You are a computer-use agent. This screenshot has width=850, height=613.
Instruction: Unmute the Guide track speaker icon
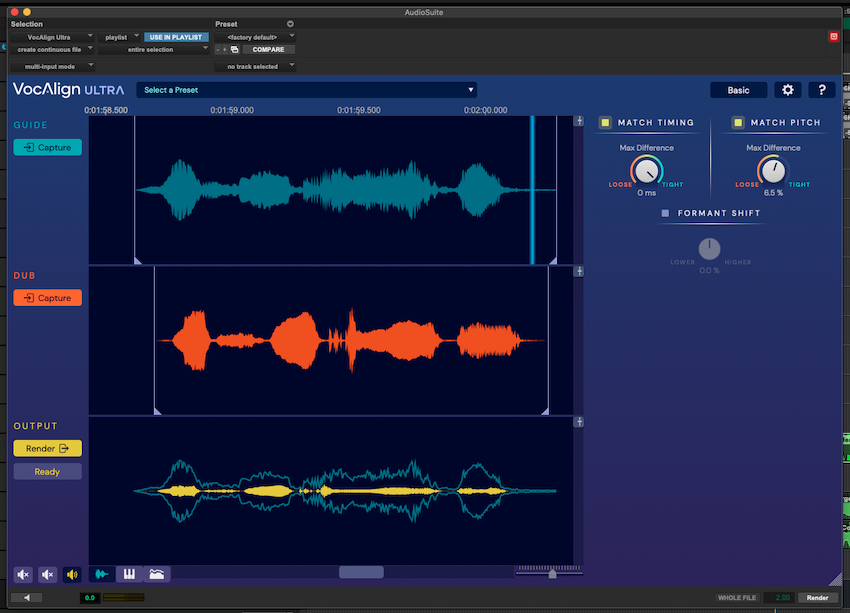pos(23,574)
